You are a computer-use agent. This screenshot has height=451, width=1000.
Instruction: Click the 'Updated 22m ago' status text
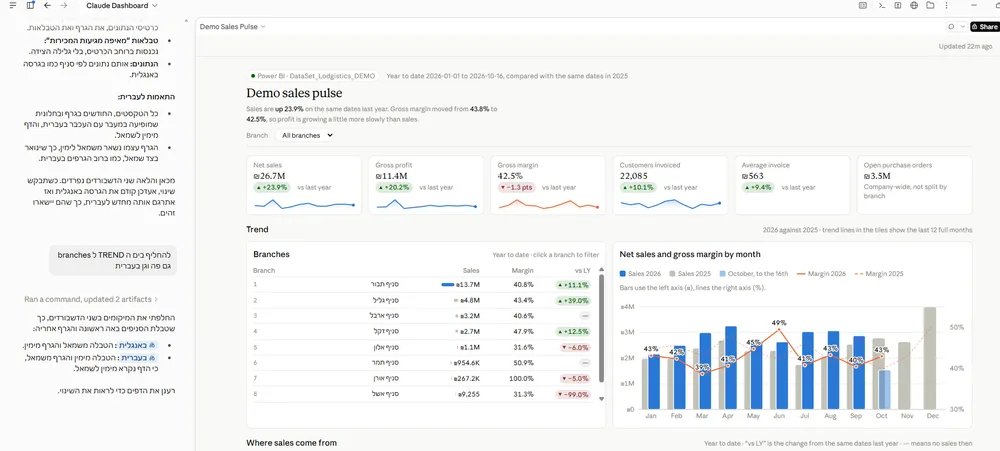(x=965, y=47)
